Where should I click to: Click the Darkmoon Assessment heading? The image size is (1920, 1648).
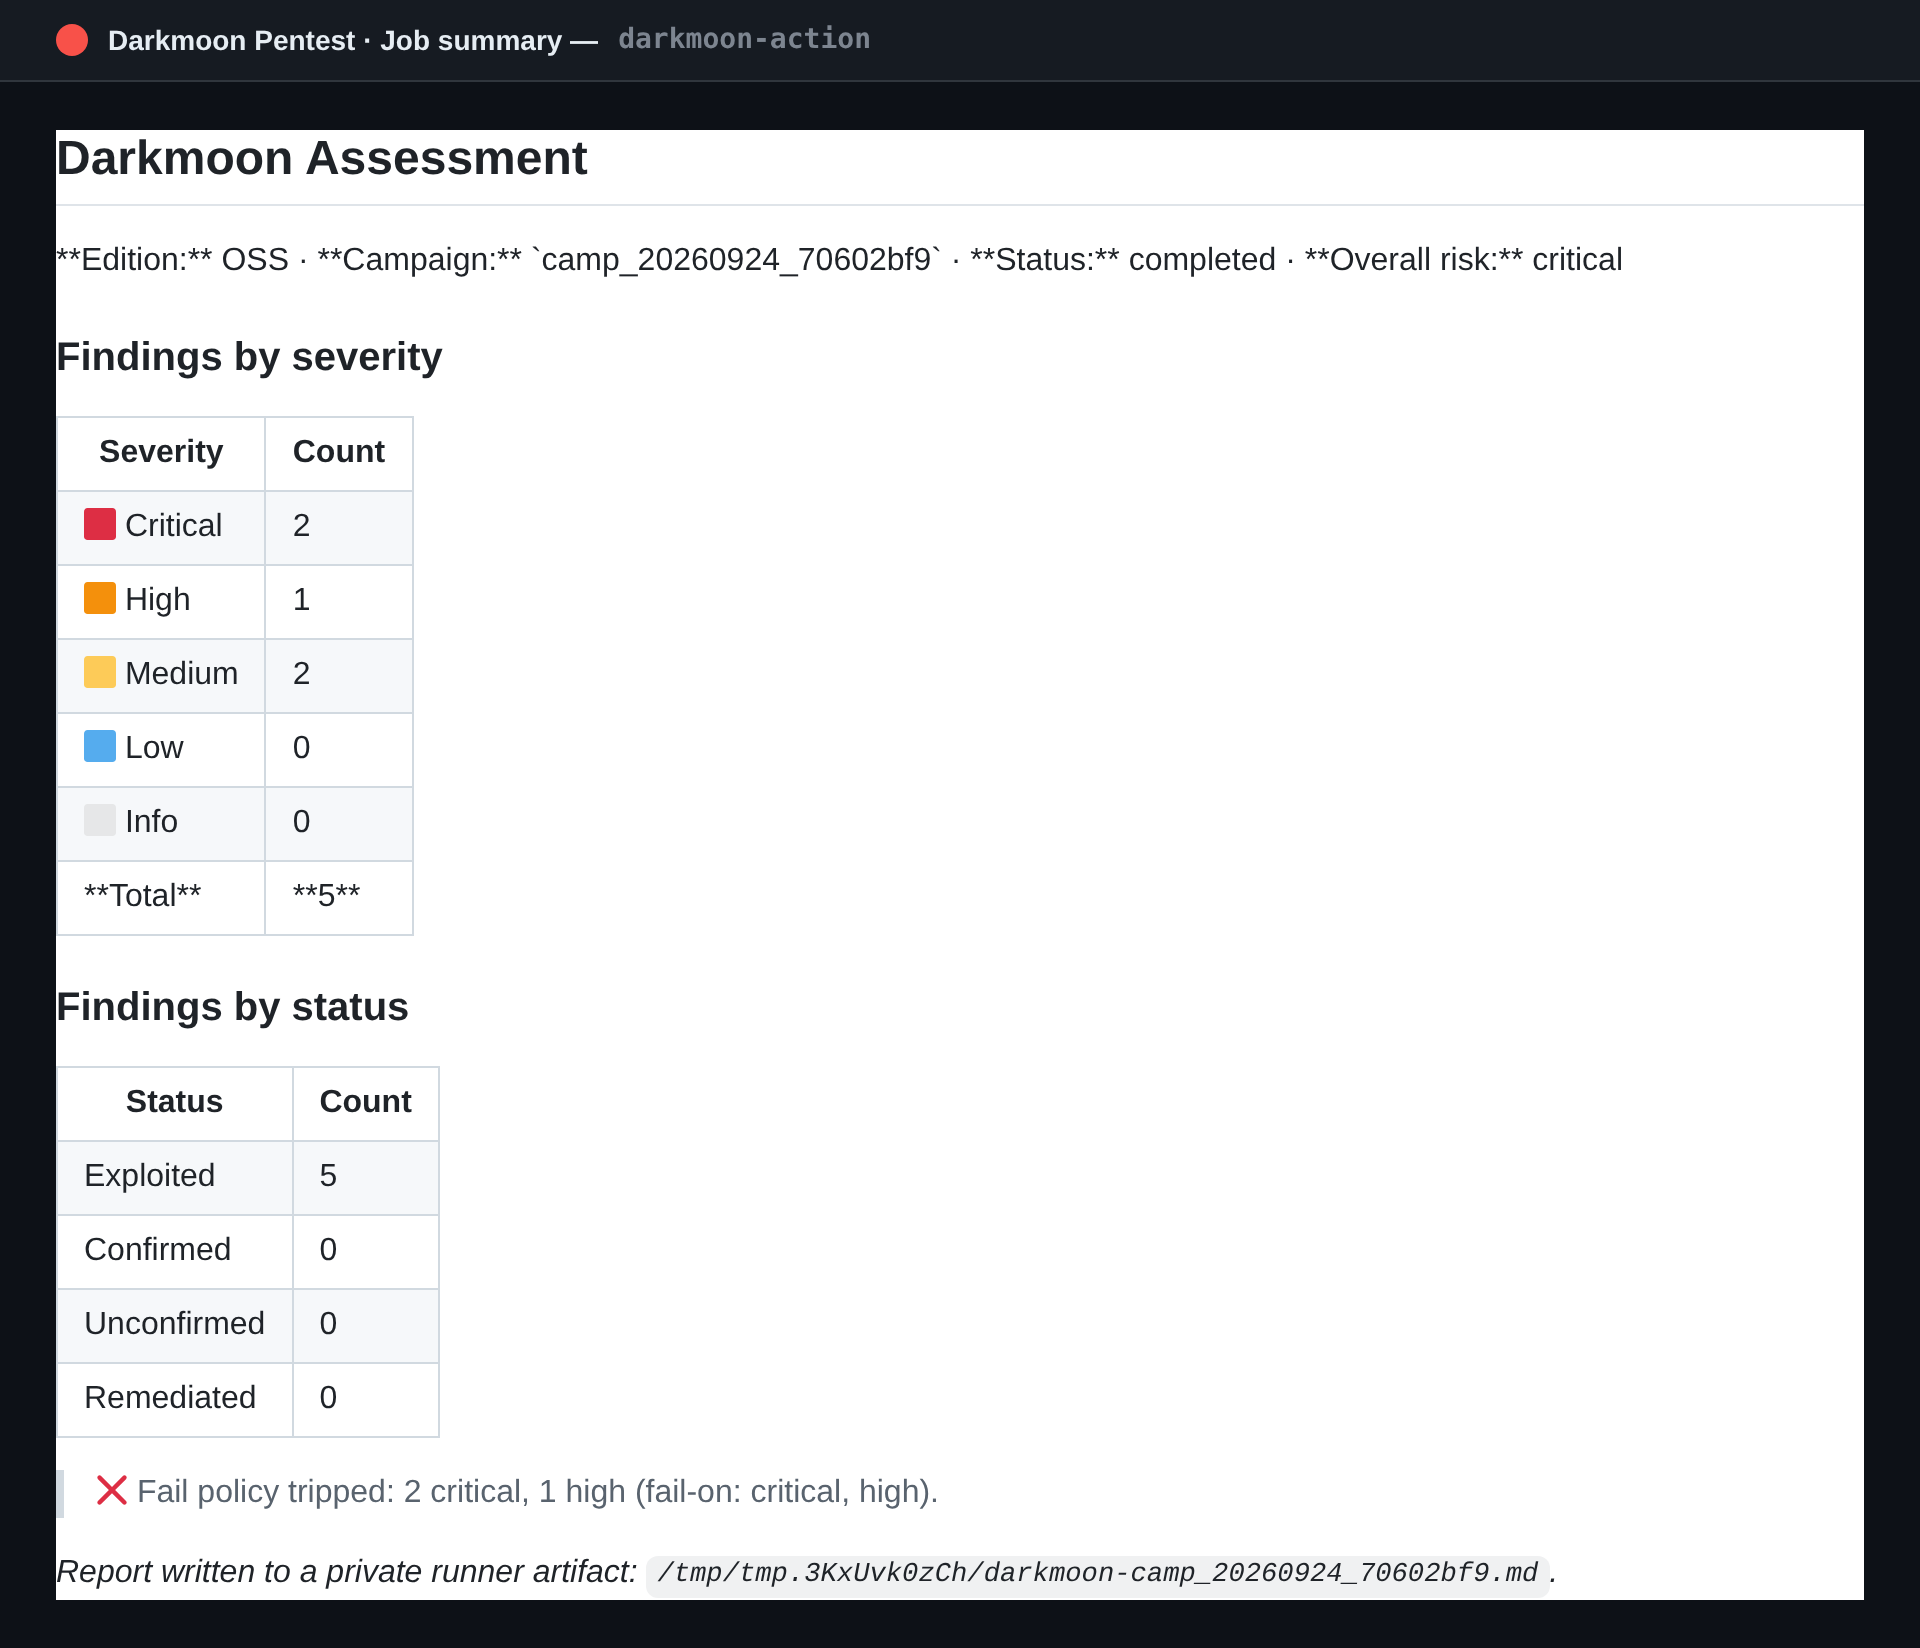pos(321,158)
